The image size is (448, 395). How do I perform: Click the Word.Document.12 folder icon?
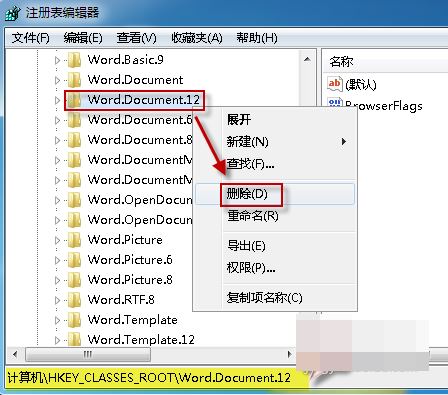pos(74,100)
